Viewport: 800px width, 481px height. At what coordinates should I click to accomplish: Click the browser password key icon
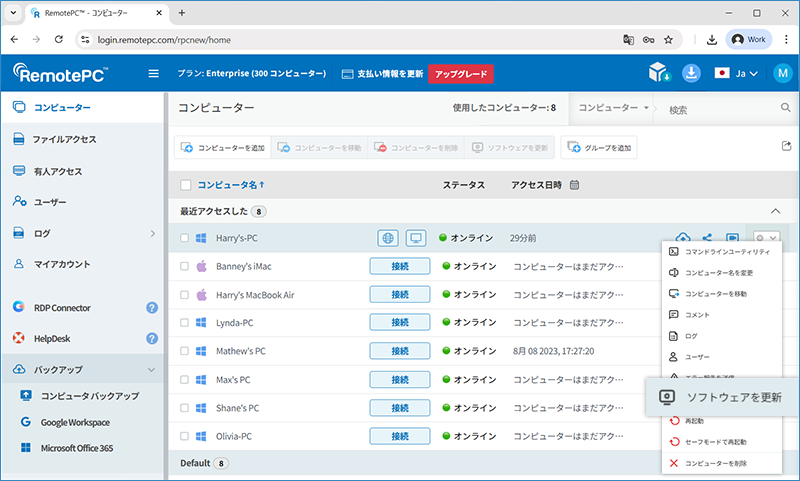click(648, 40)
